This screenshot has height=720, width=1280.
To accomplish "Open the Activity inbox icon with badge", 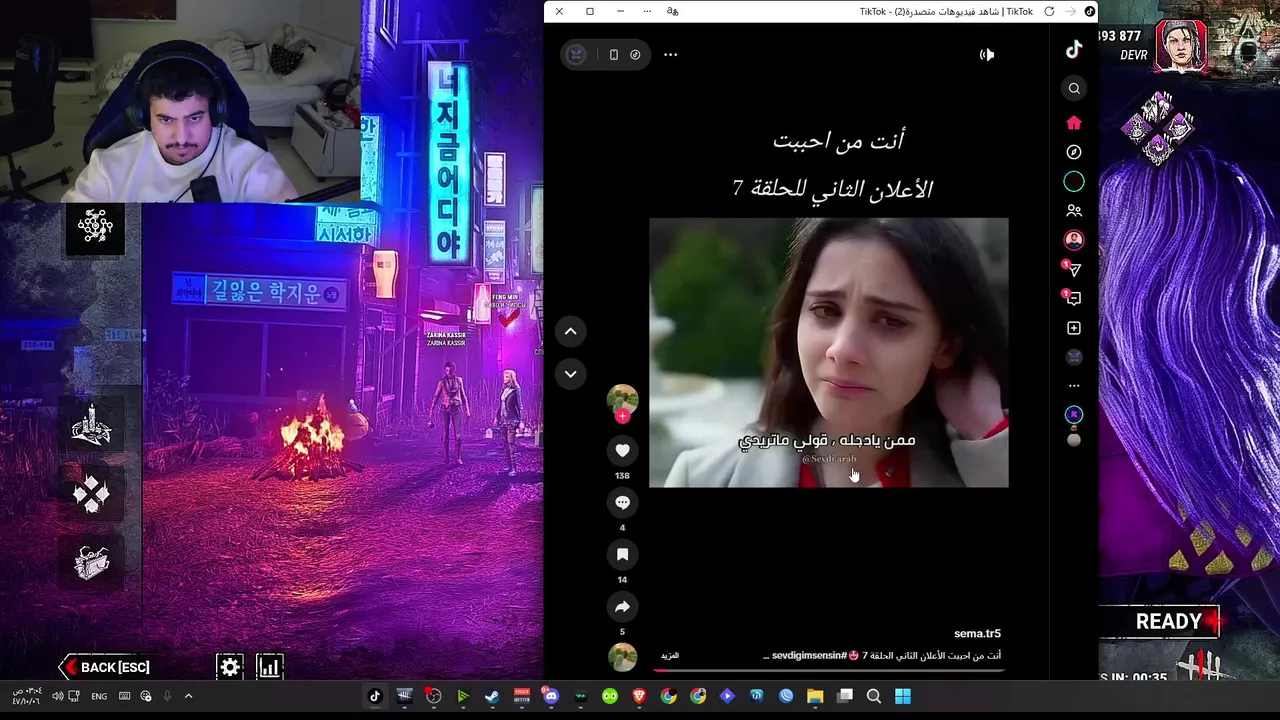I will pyautogui.click(x=1073, y=298).
